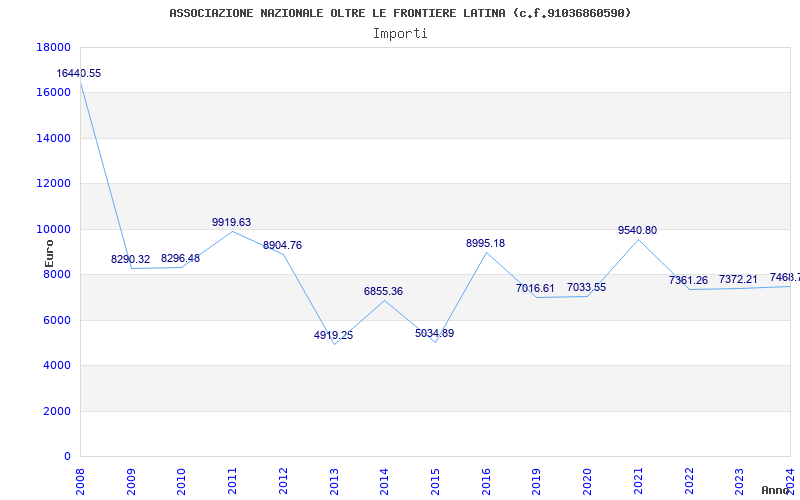Select the 5034.89 data label
This screenshot has width=800, height=500.
click(x=434, y=333)
